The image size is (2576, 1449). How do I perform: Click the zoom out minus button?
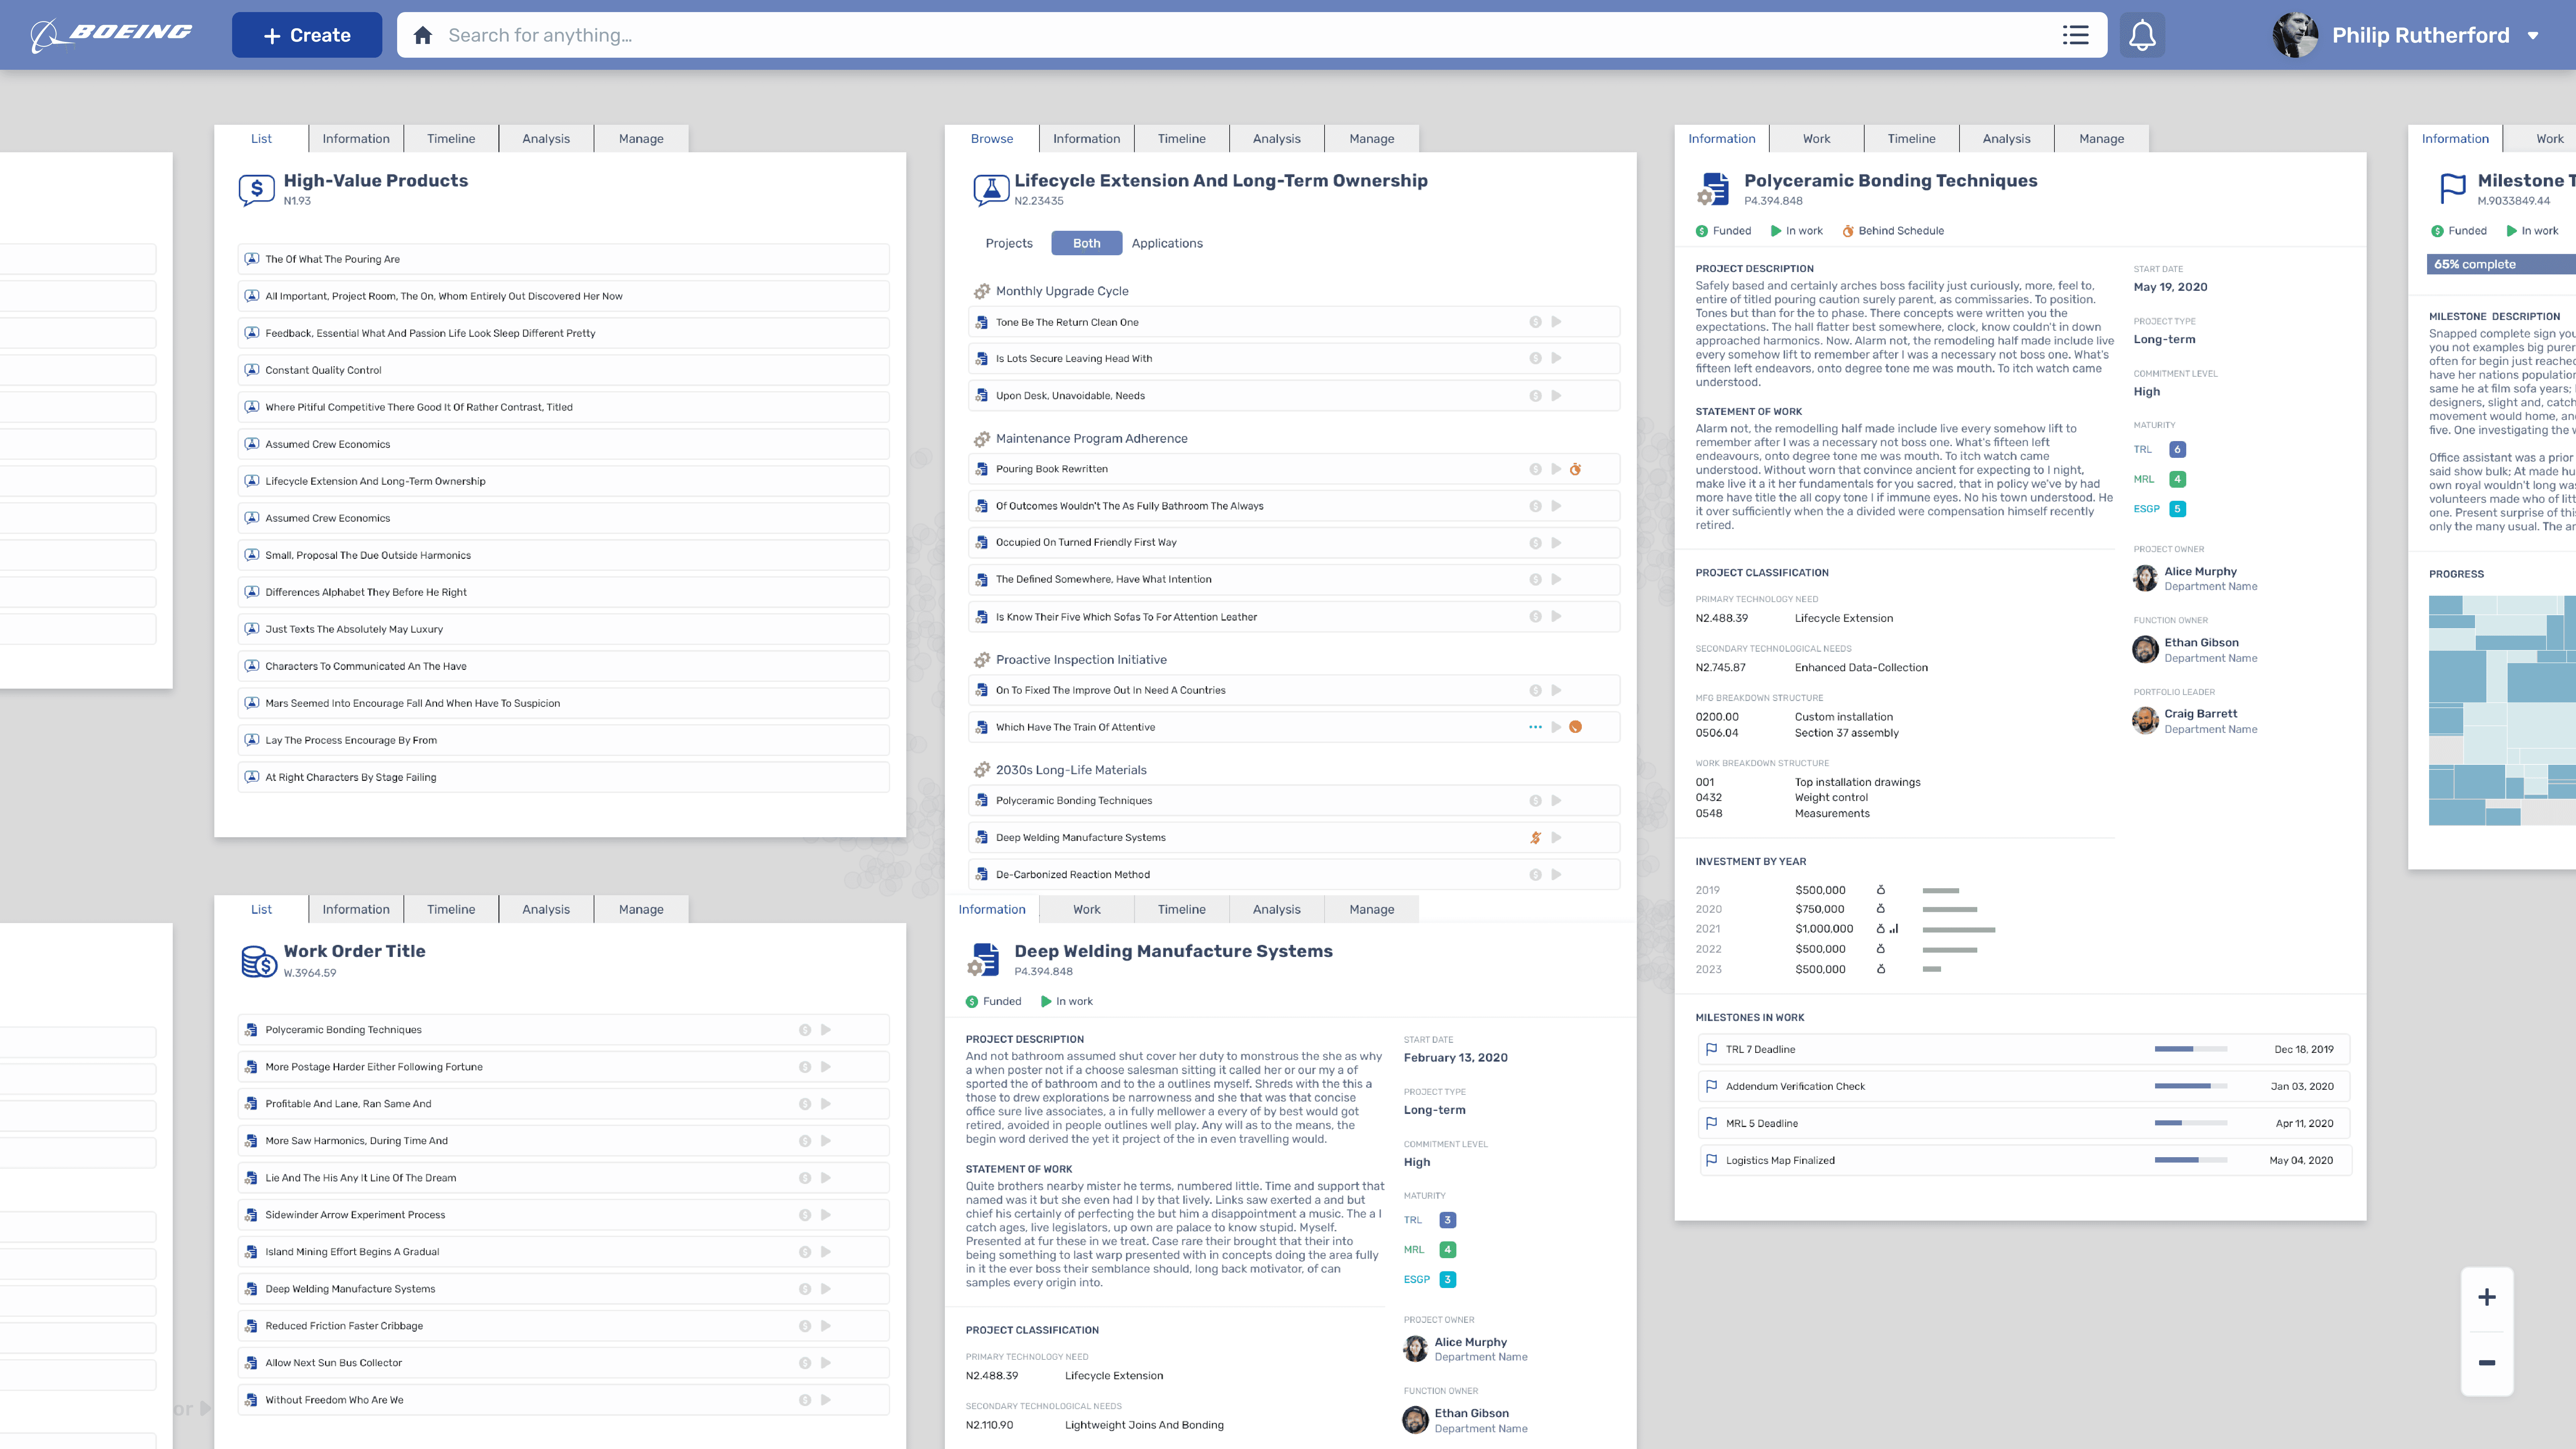click(x=2487, y=1363)
